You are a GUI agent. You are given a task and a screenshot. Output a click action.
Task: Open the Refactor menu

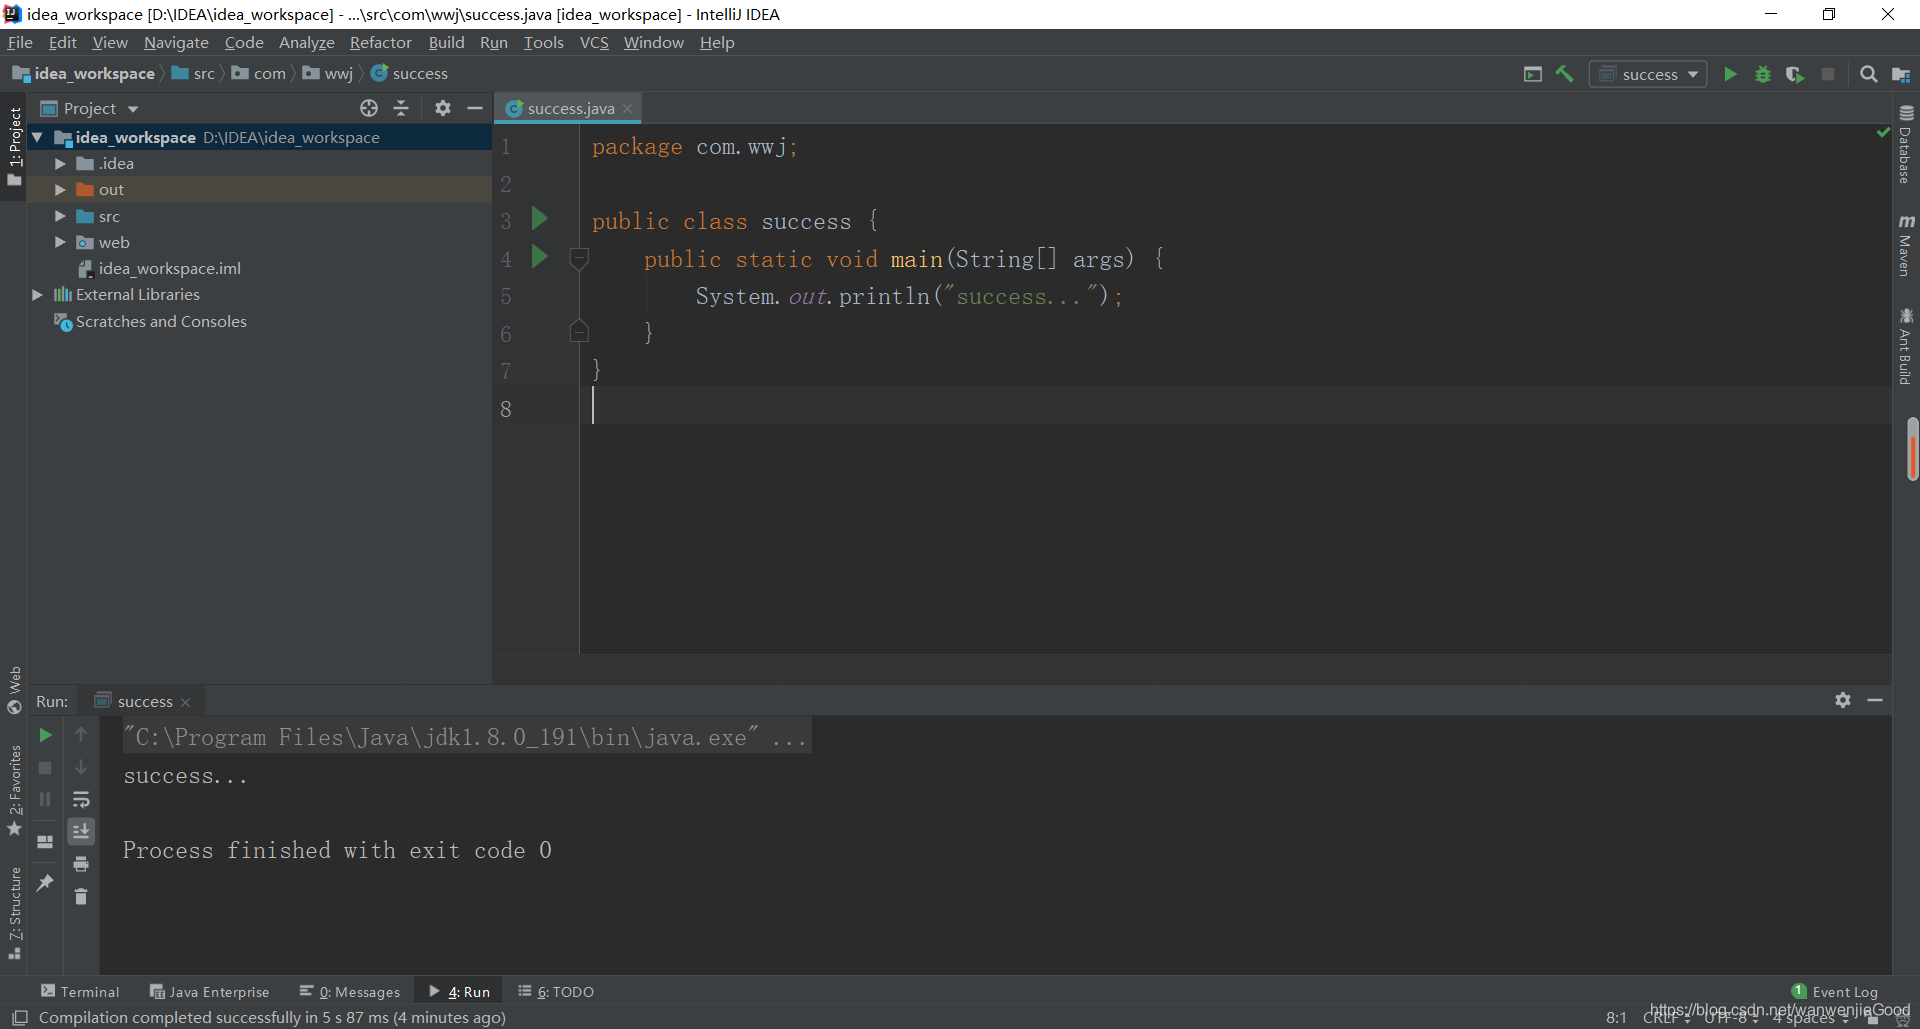[x=380, y=42]
